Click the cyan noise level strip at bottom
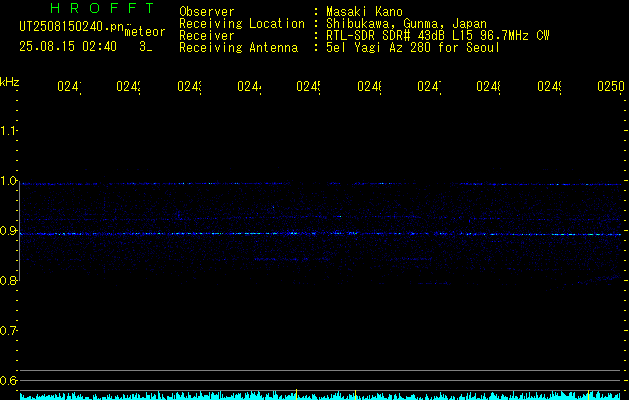629x400 pixels. pos(321,396)
